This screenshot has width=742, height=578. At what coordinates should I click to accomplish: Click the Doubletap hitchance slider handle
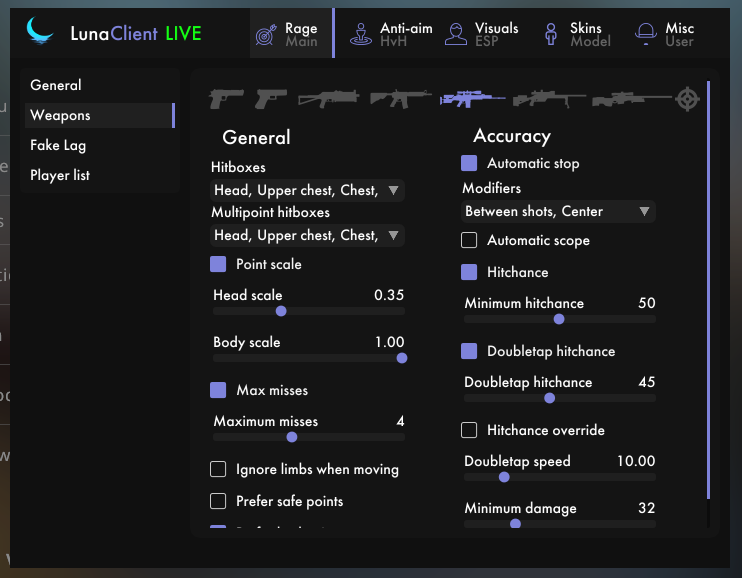pos(549,398)
